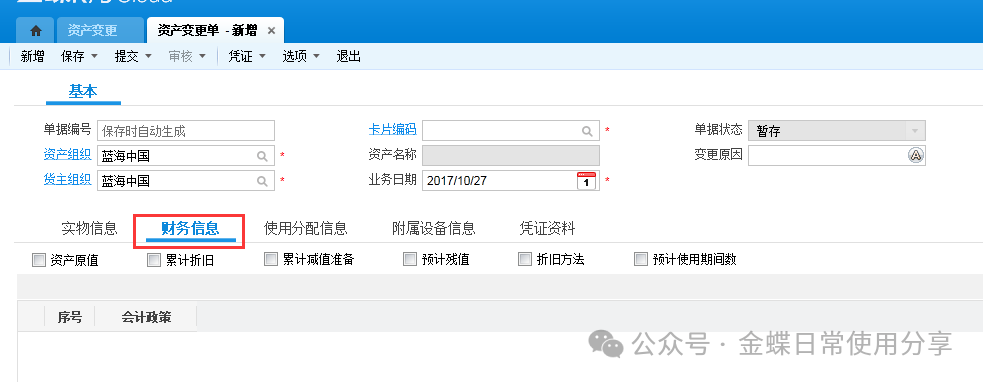Click the search icon in 货主组织 field
This screenshot has width=983, height=382.
tap(263, 181)
